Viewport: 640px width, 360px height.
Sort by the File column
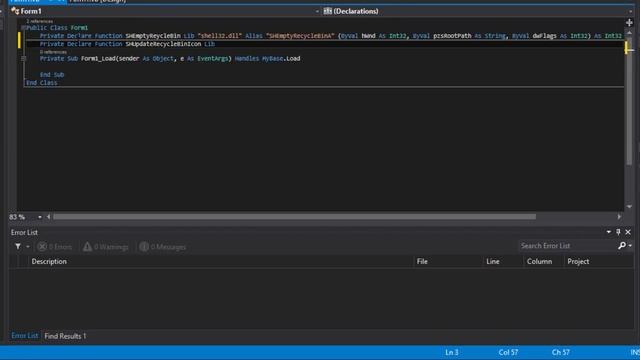point(448,261)
